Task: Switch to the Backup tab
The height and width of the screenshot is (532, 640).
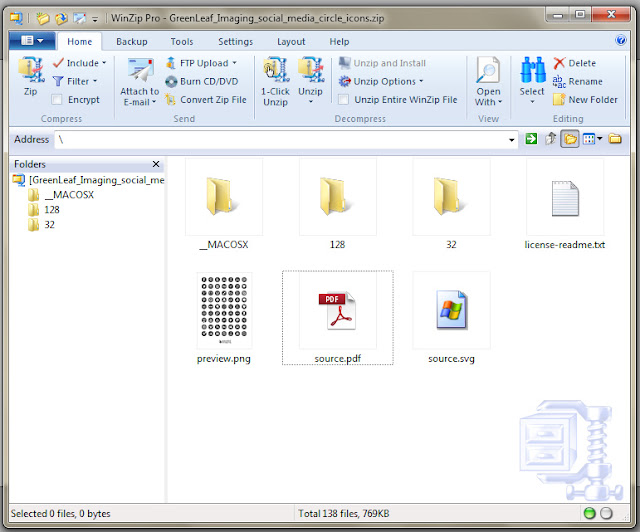Action: pyautogui.click(x=131, y=42)
